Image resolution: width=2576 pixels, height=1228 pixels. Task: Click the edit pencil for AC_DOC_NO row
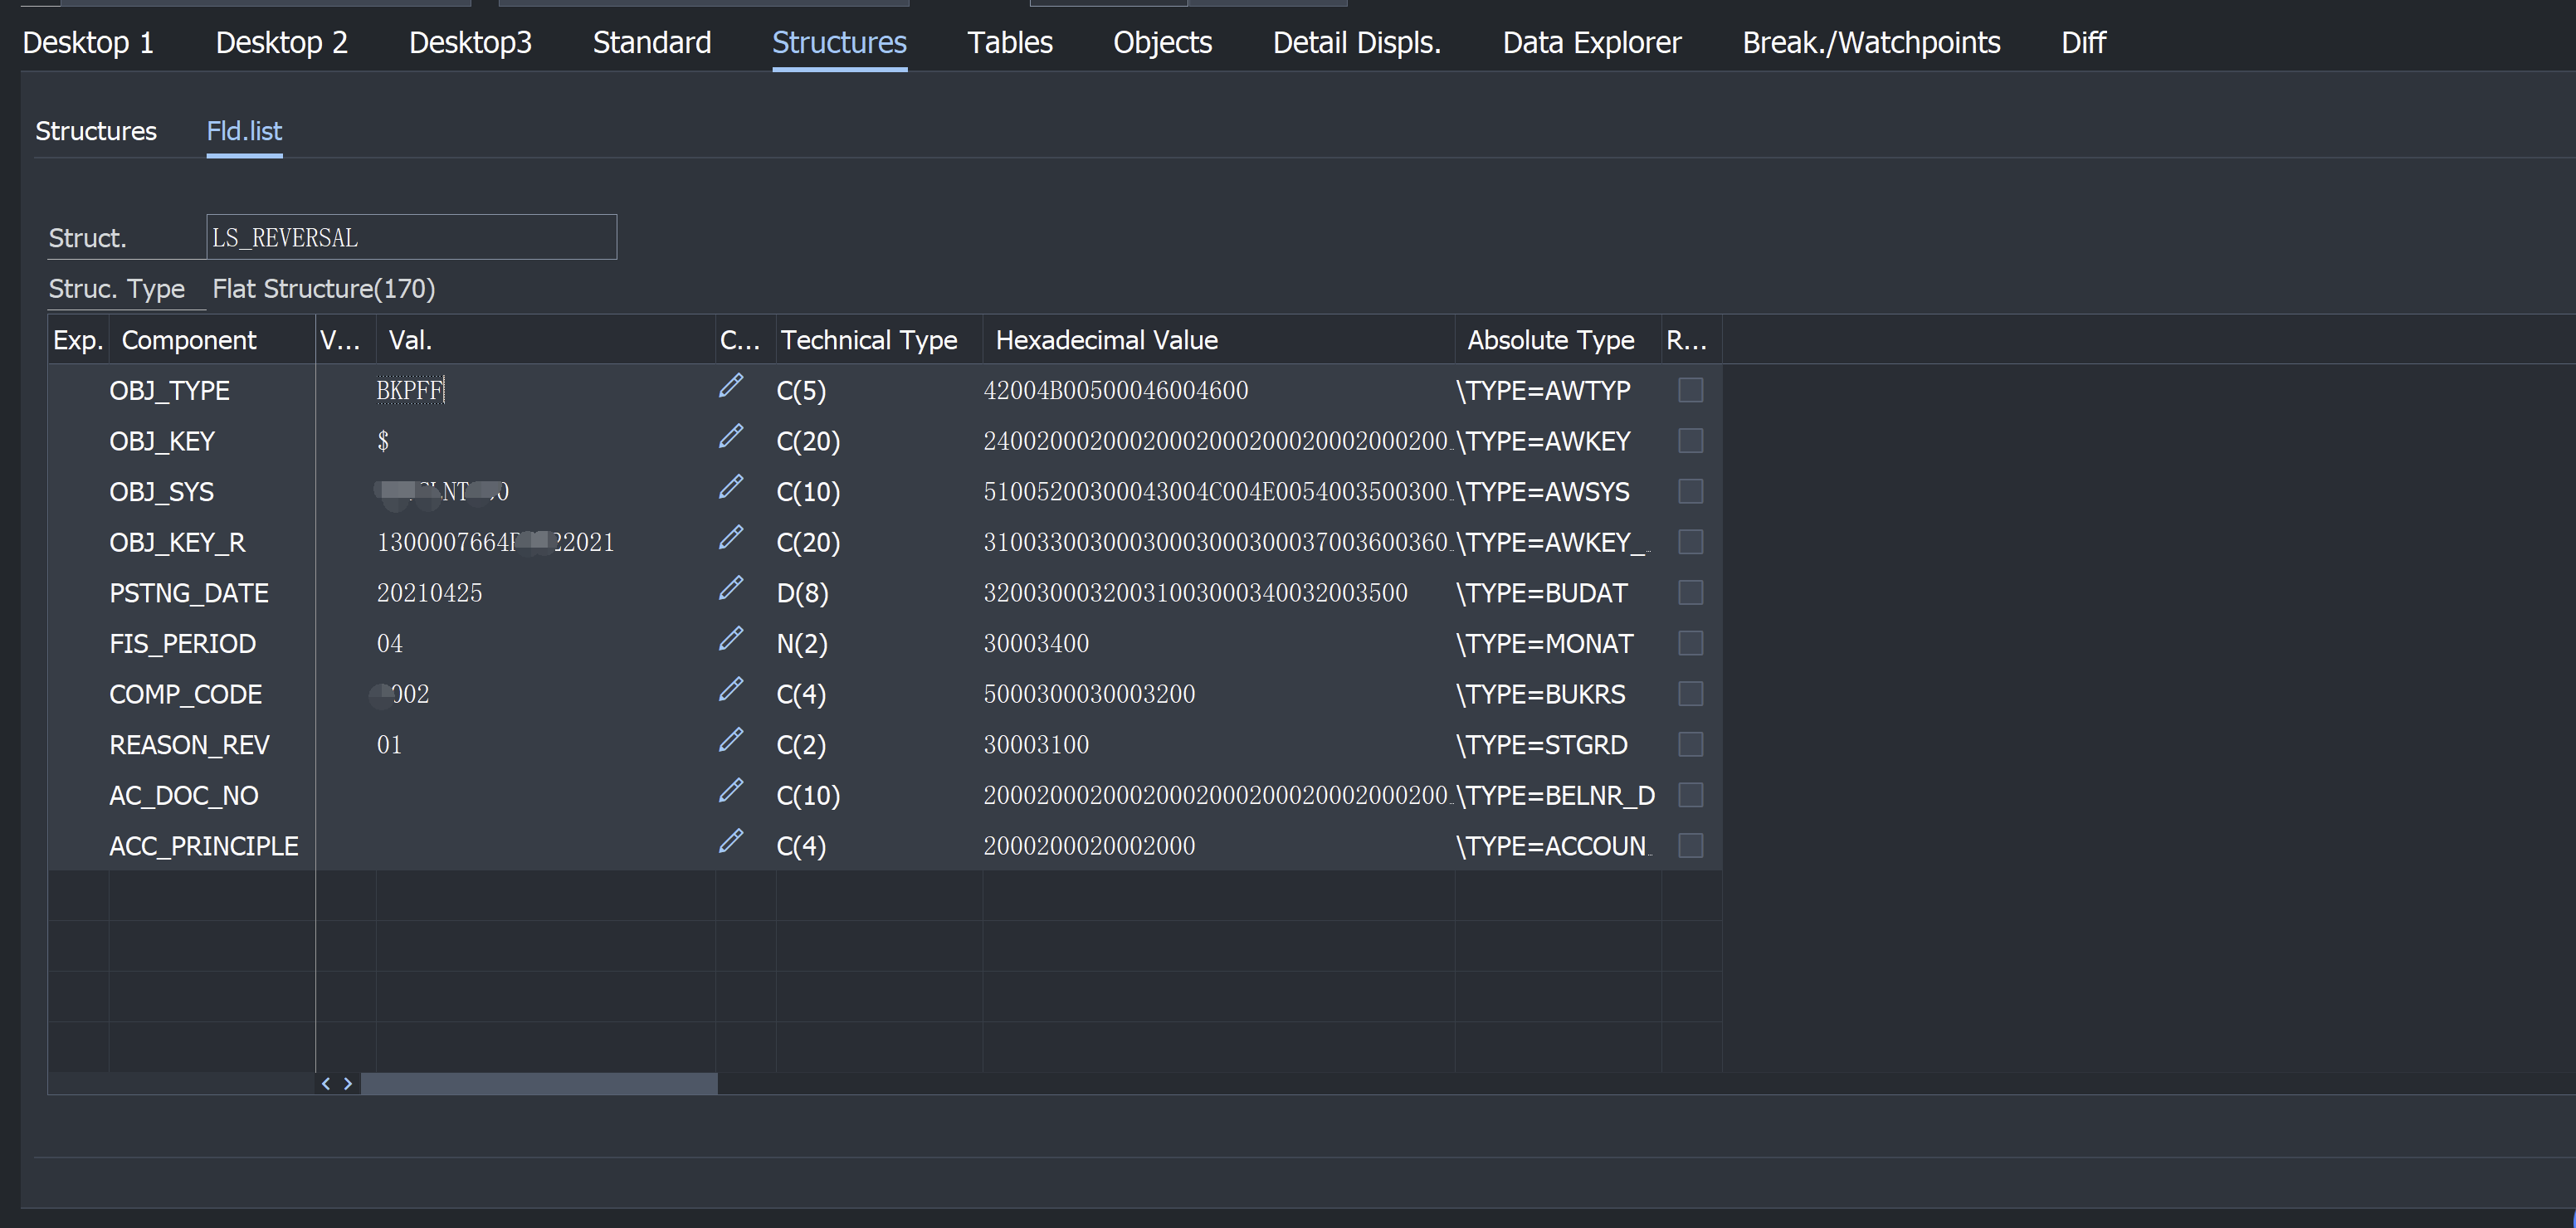point(731,791)
